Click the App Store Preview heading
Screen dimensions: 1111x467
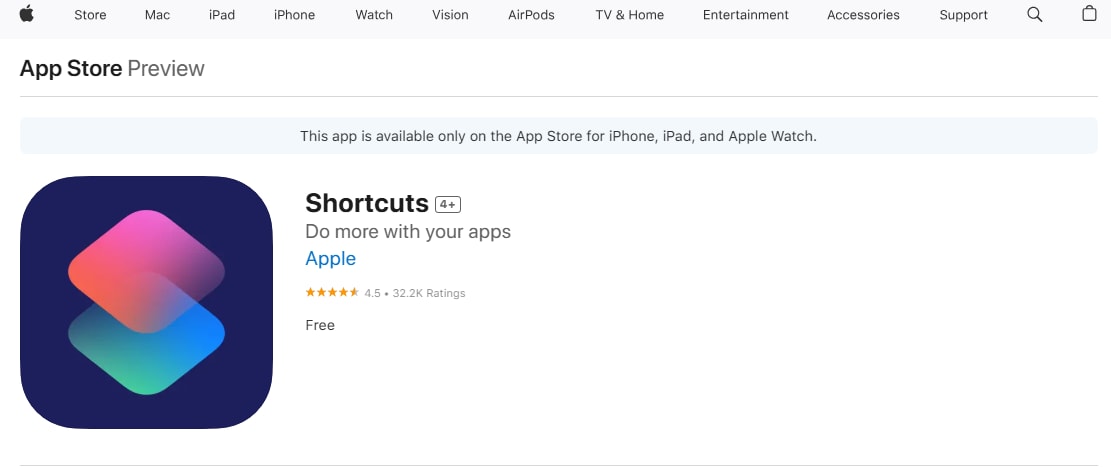tap(112, 68)
